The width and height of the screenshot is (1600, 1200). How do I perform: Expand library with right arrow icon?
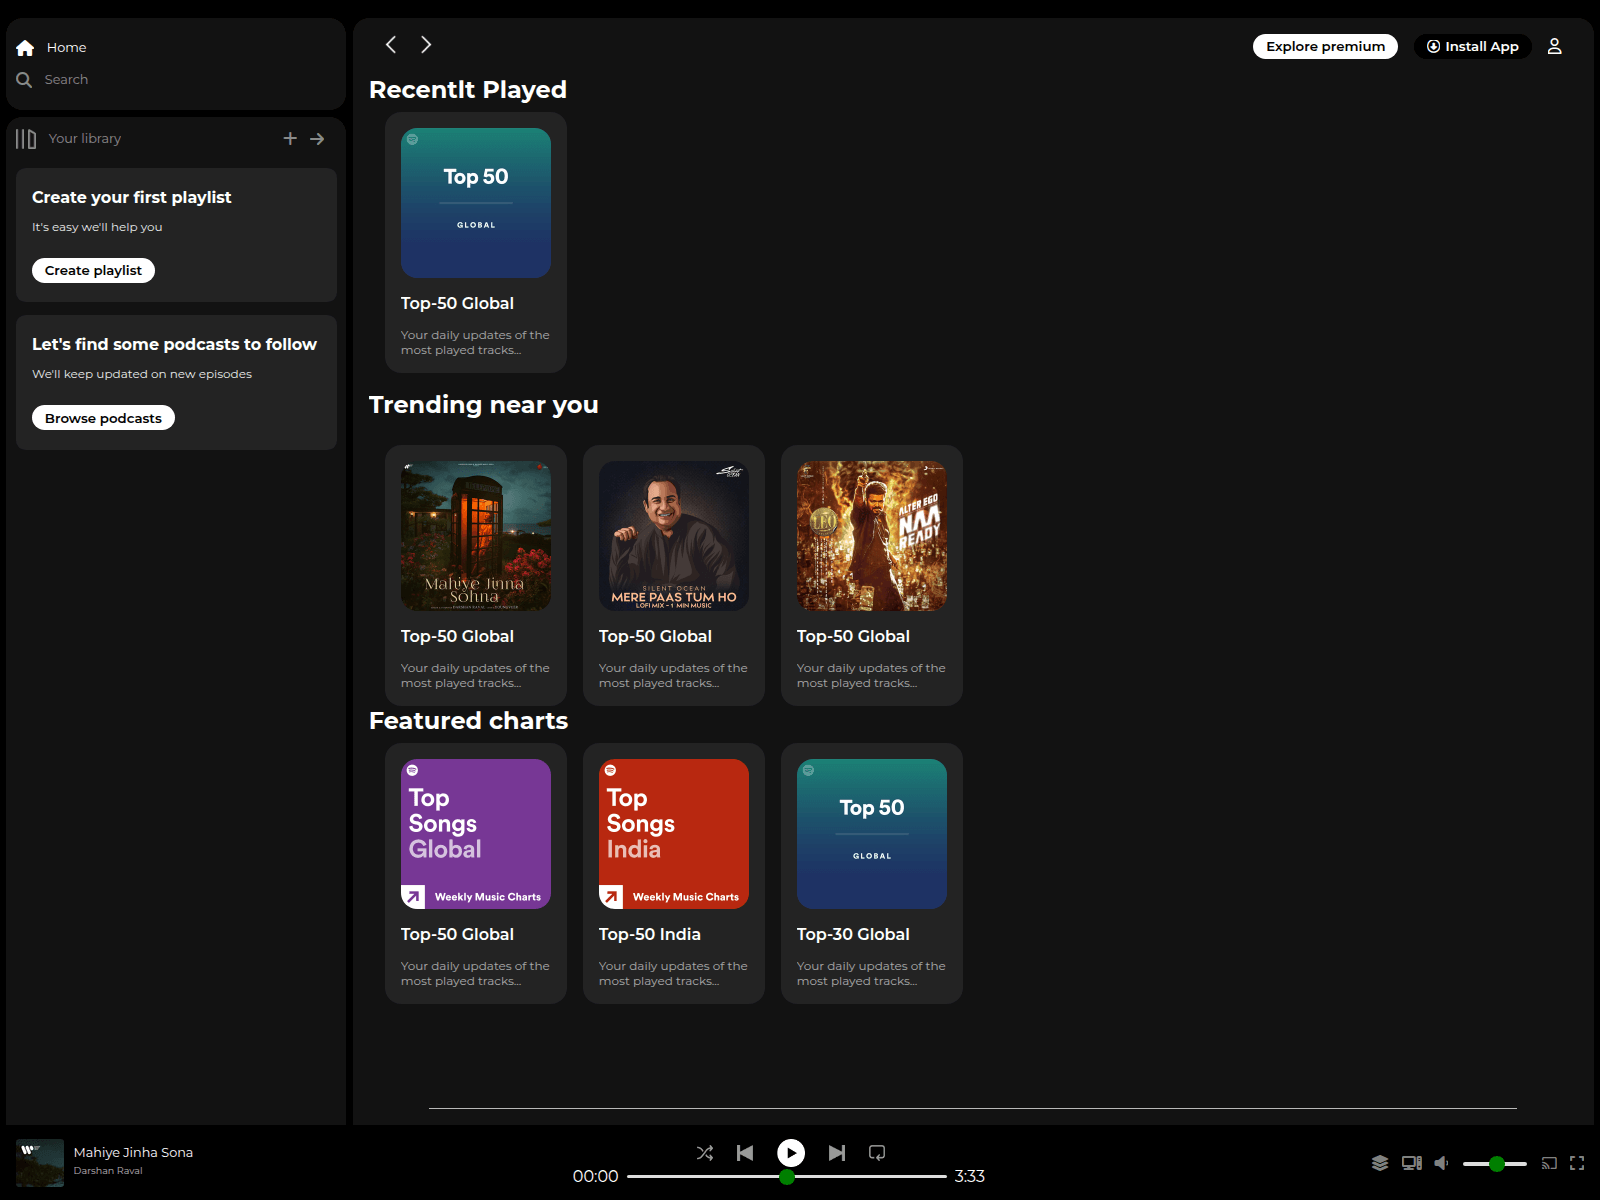click(x=317, y=139)
